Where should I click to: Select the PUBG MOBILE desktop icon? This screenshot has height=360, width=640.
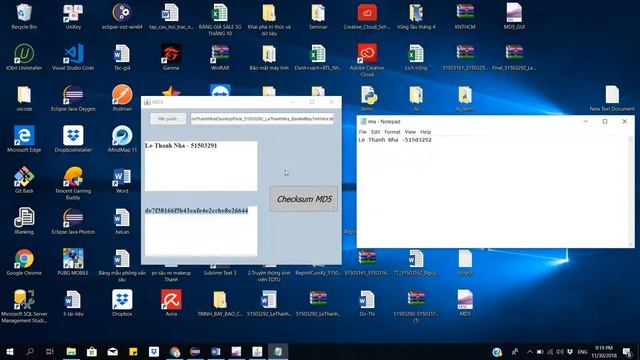pyautogui.click(x=73, y=262)
